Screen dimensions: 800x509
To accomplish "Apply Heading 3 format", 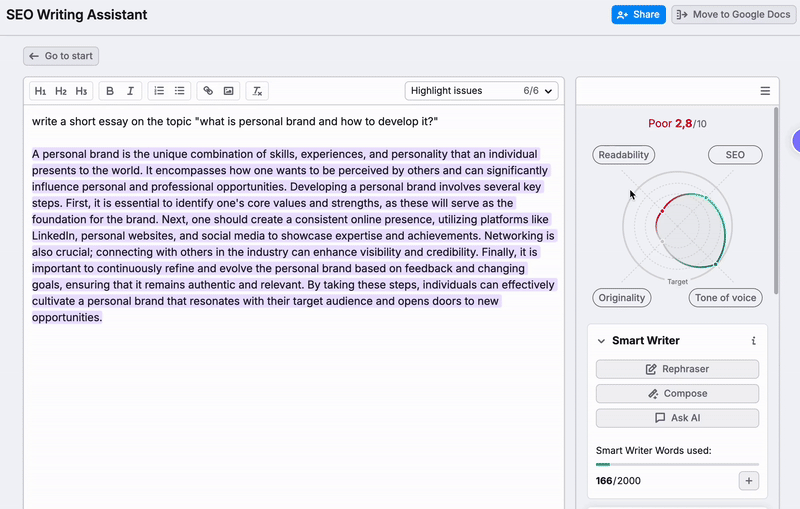I will [x=81, y=91].
